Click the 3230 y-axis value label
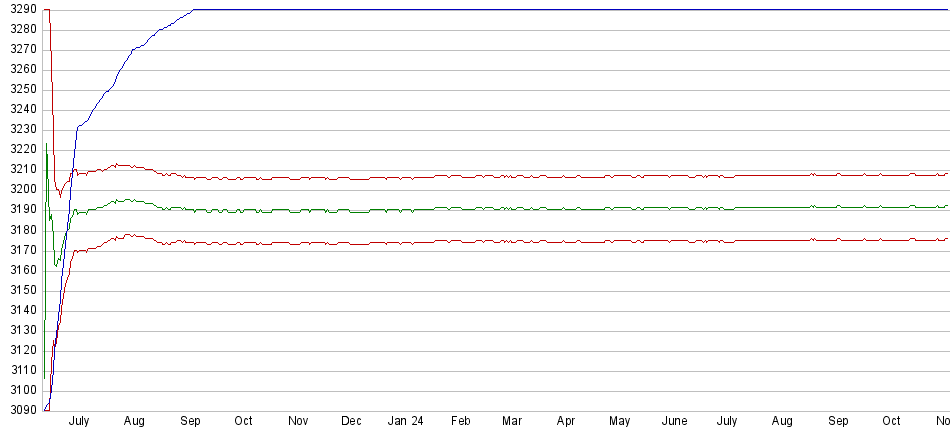This screenshot has width=950, height=435. click(22, 129)
